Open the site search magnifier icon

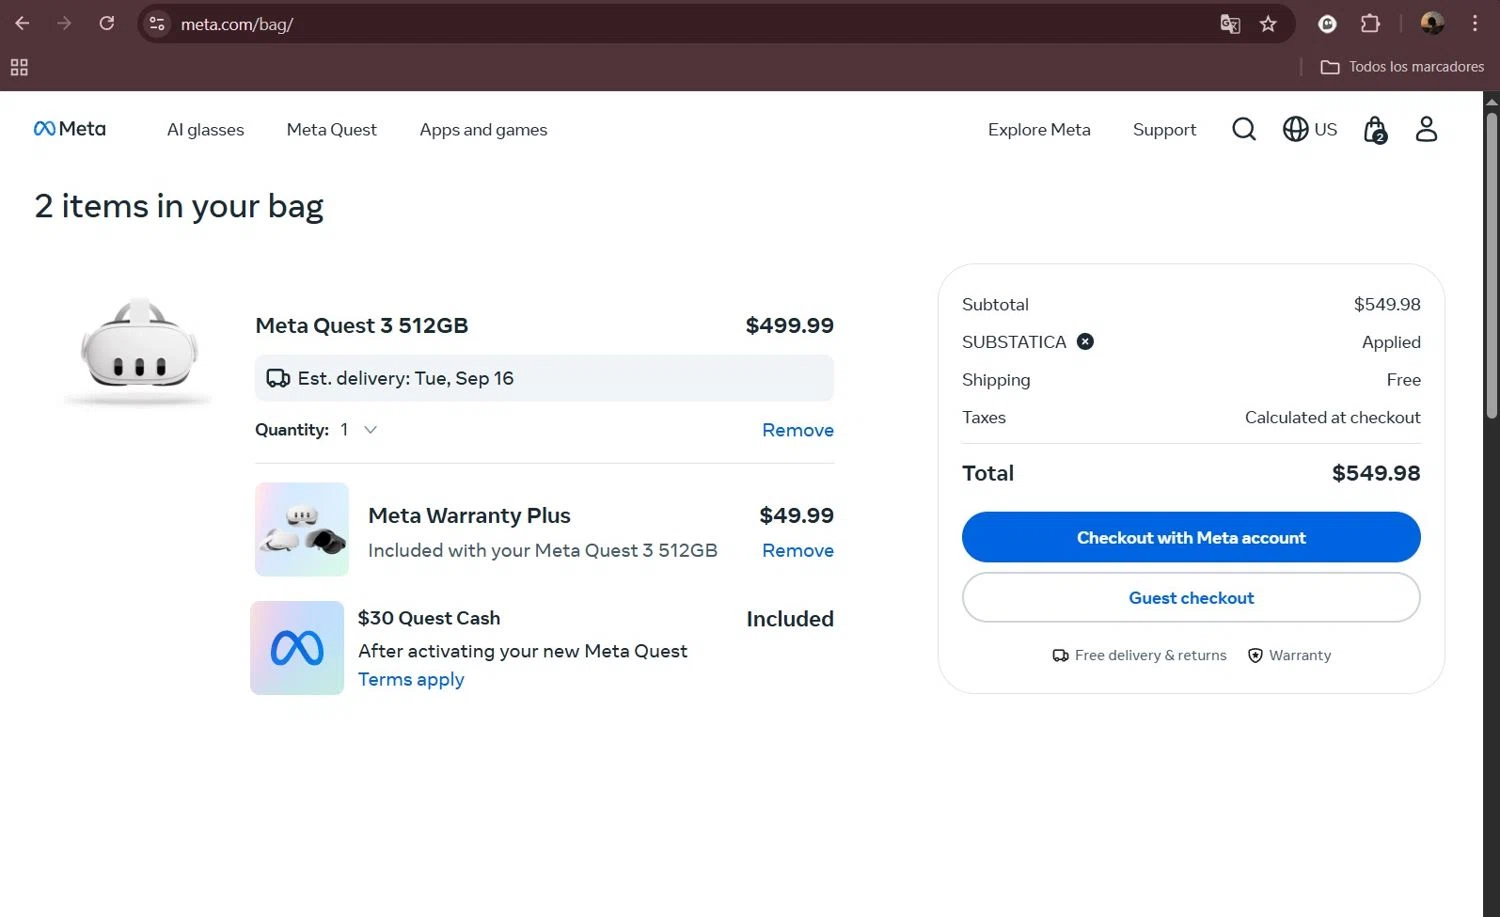pos(1244,129)
